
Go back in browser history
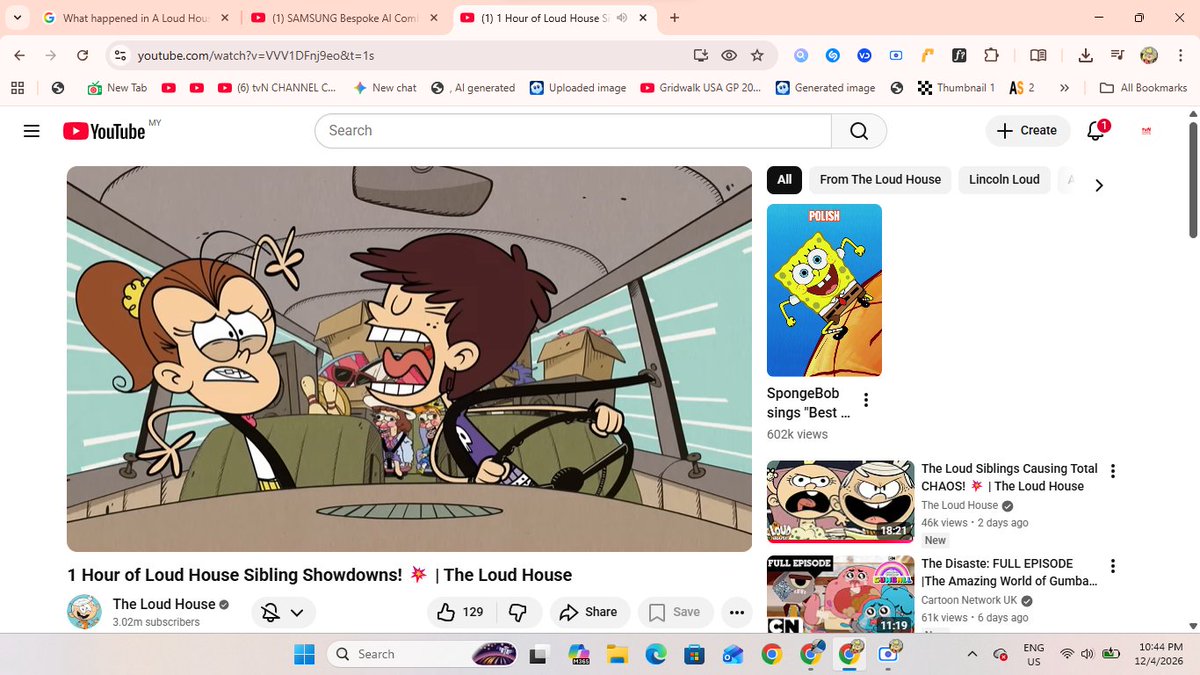[x=20, y=56]
